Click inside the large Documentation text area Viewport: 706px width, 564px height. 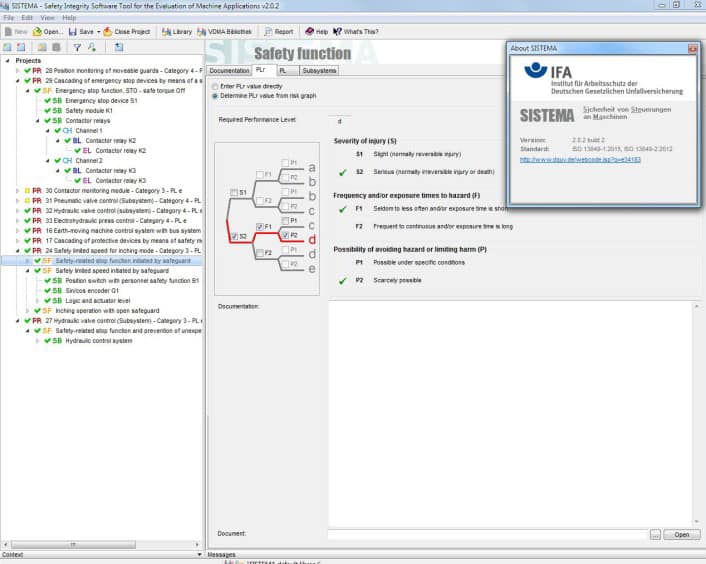point(511,413)
